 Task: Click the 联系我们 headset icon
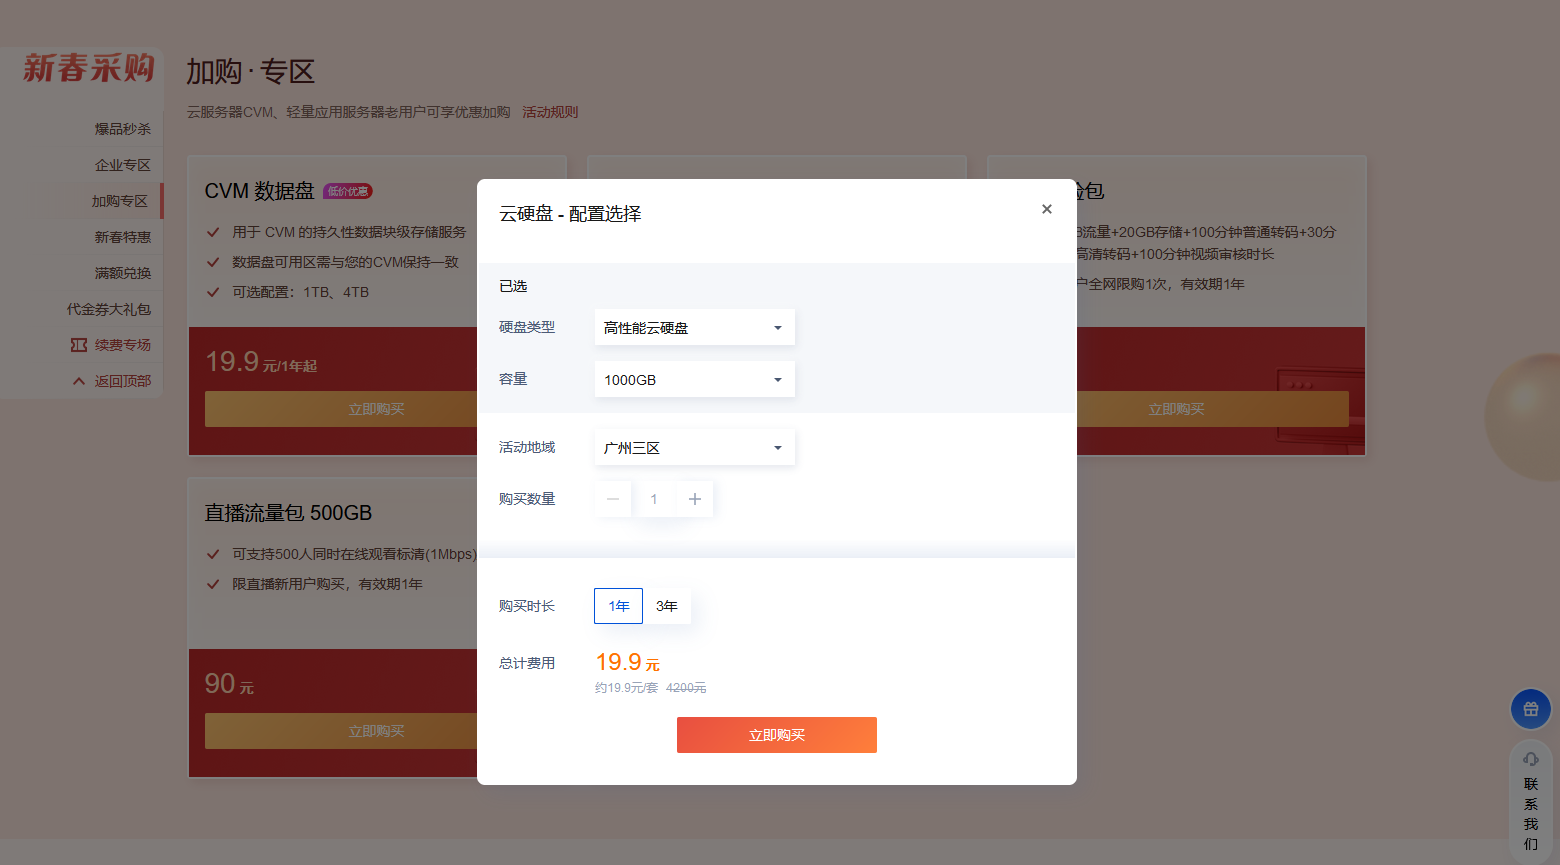point(1531,759)
